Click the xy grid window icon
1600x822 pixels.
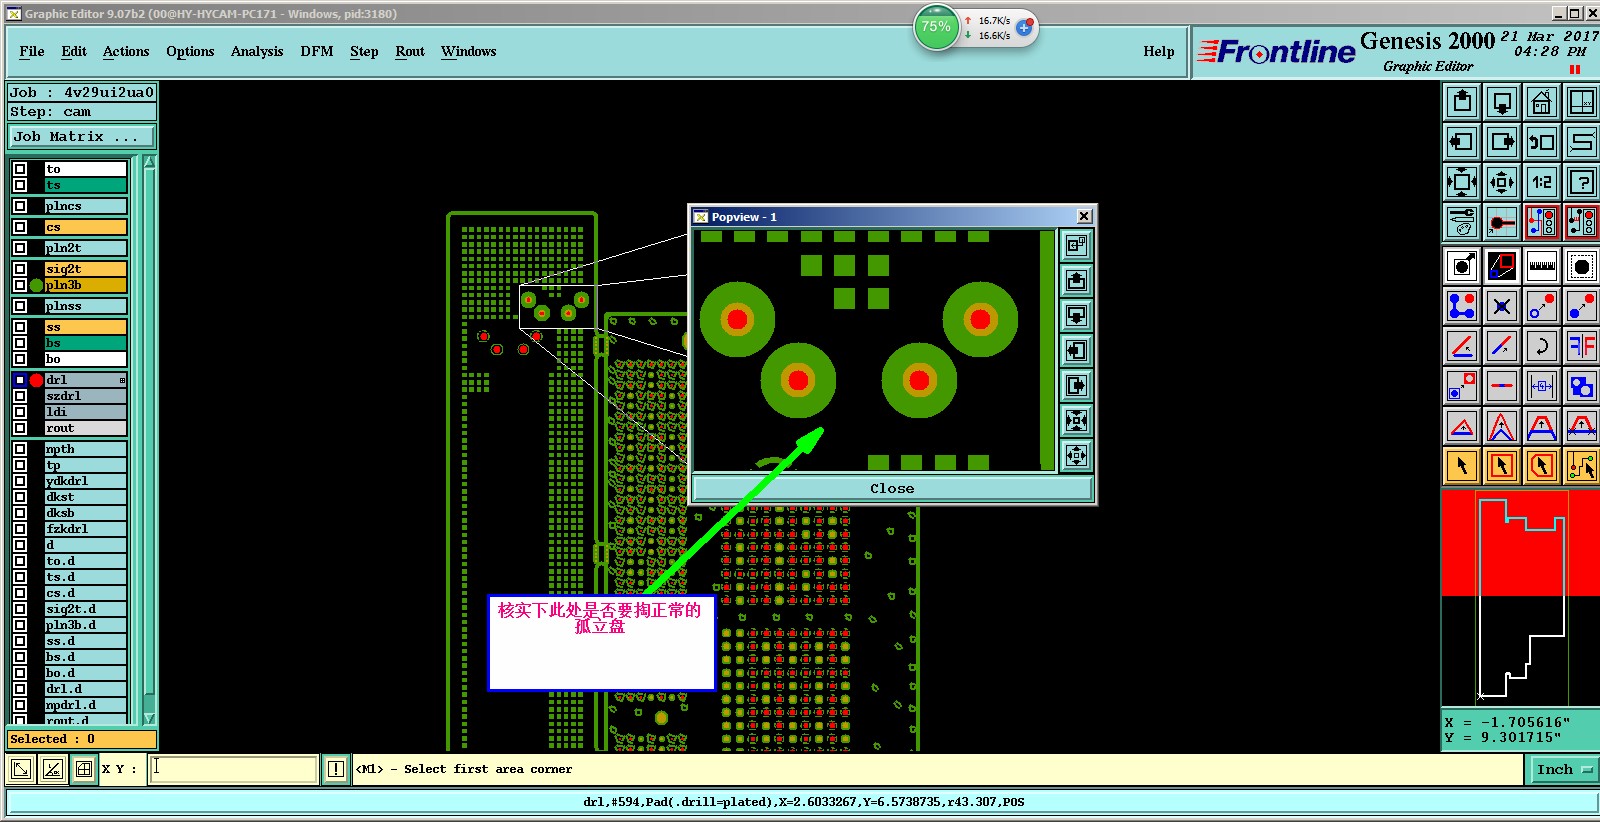click(1582, 102)
